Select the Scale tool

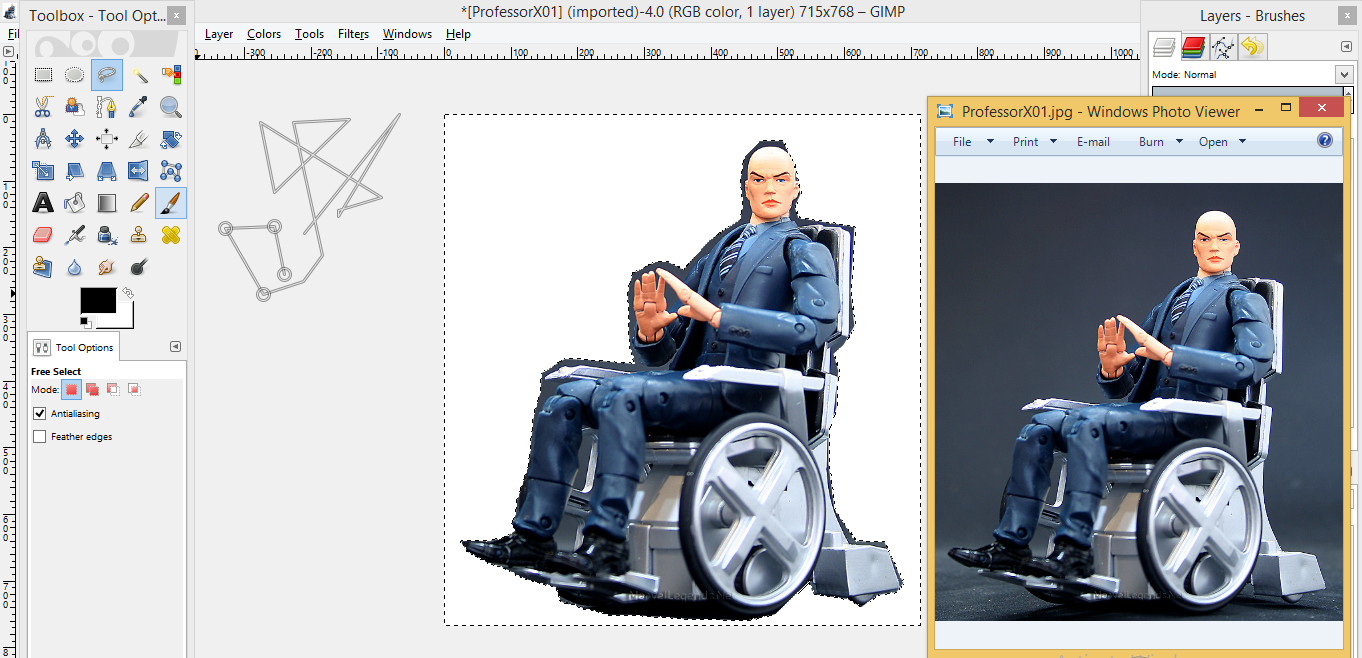[43, 171]
